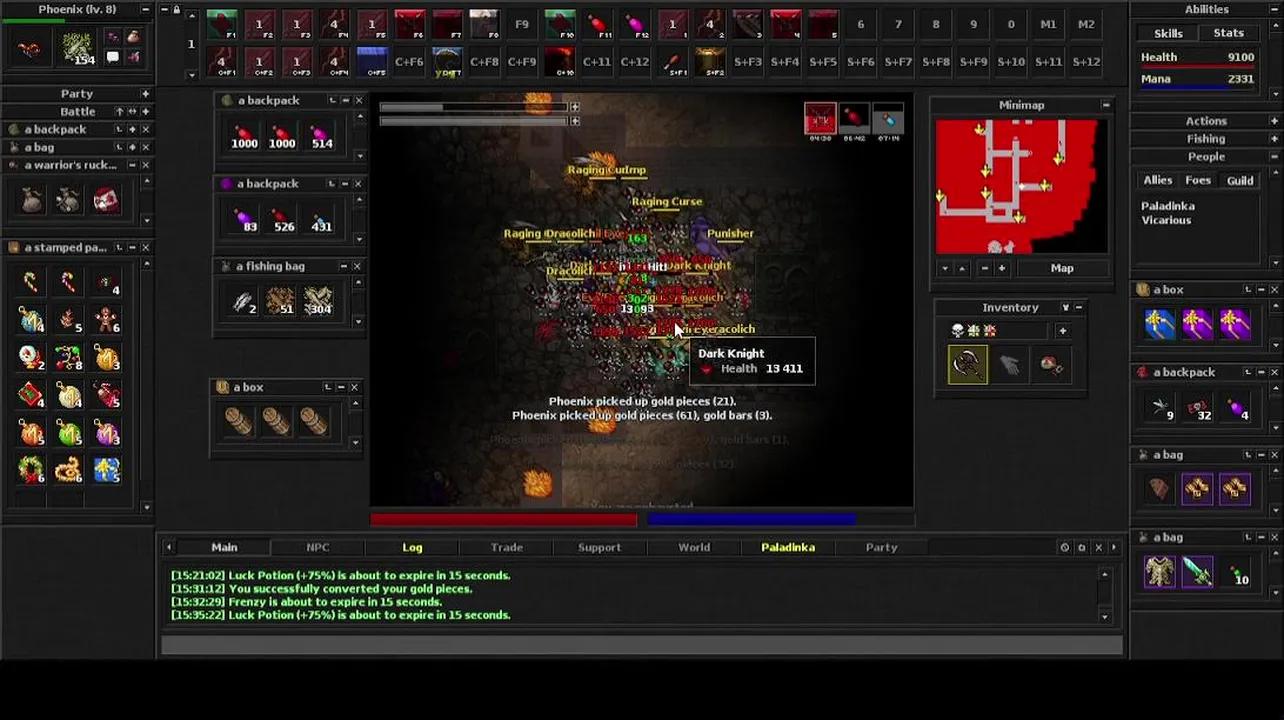Zoom in minimap with plus button
The height and width of the screenshot is (720, 1284).
(1001, 268)
